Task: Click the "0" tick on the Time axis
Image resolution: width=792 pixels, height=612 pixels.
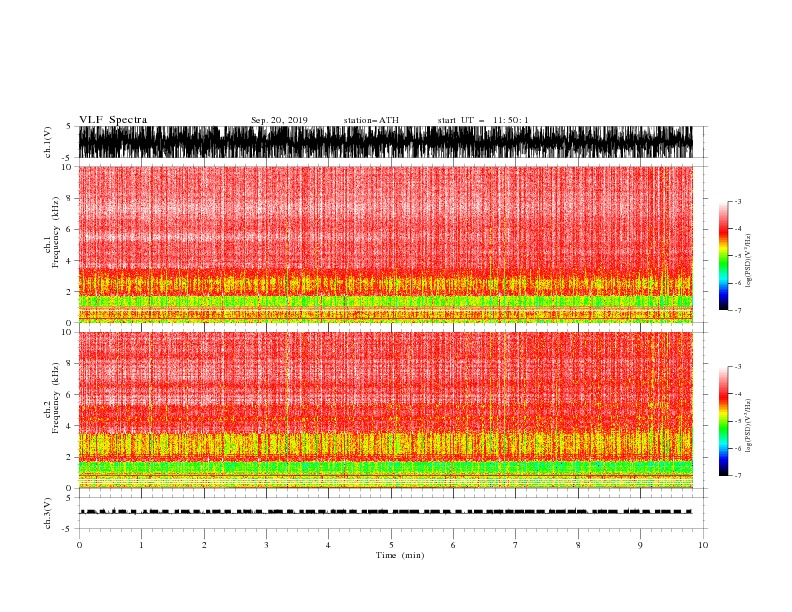Action: tap(79, 545)
